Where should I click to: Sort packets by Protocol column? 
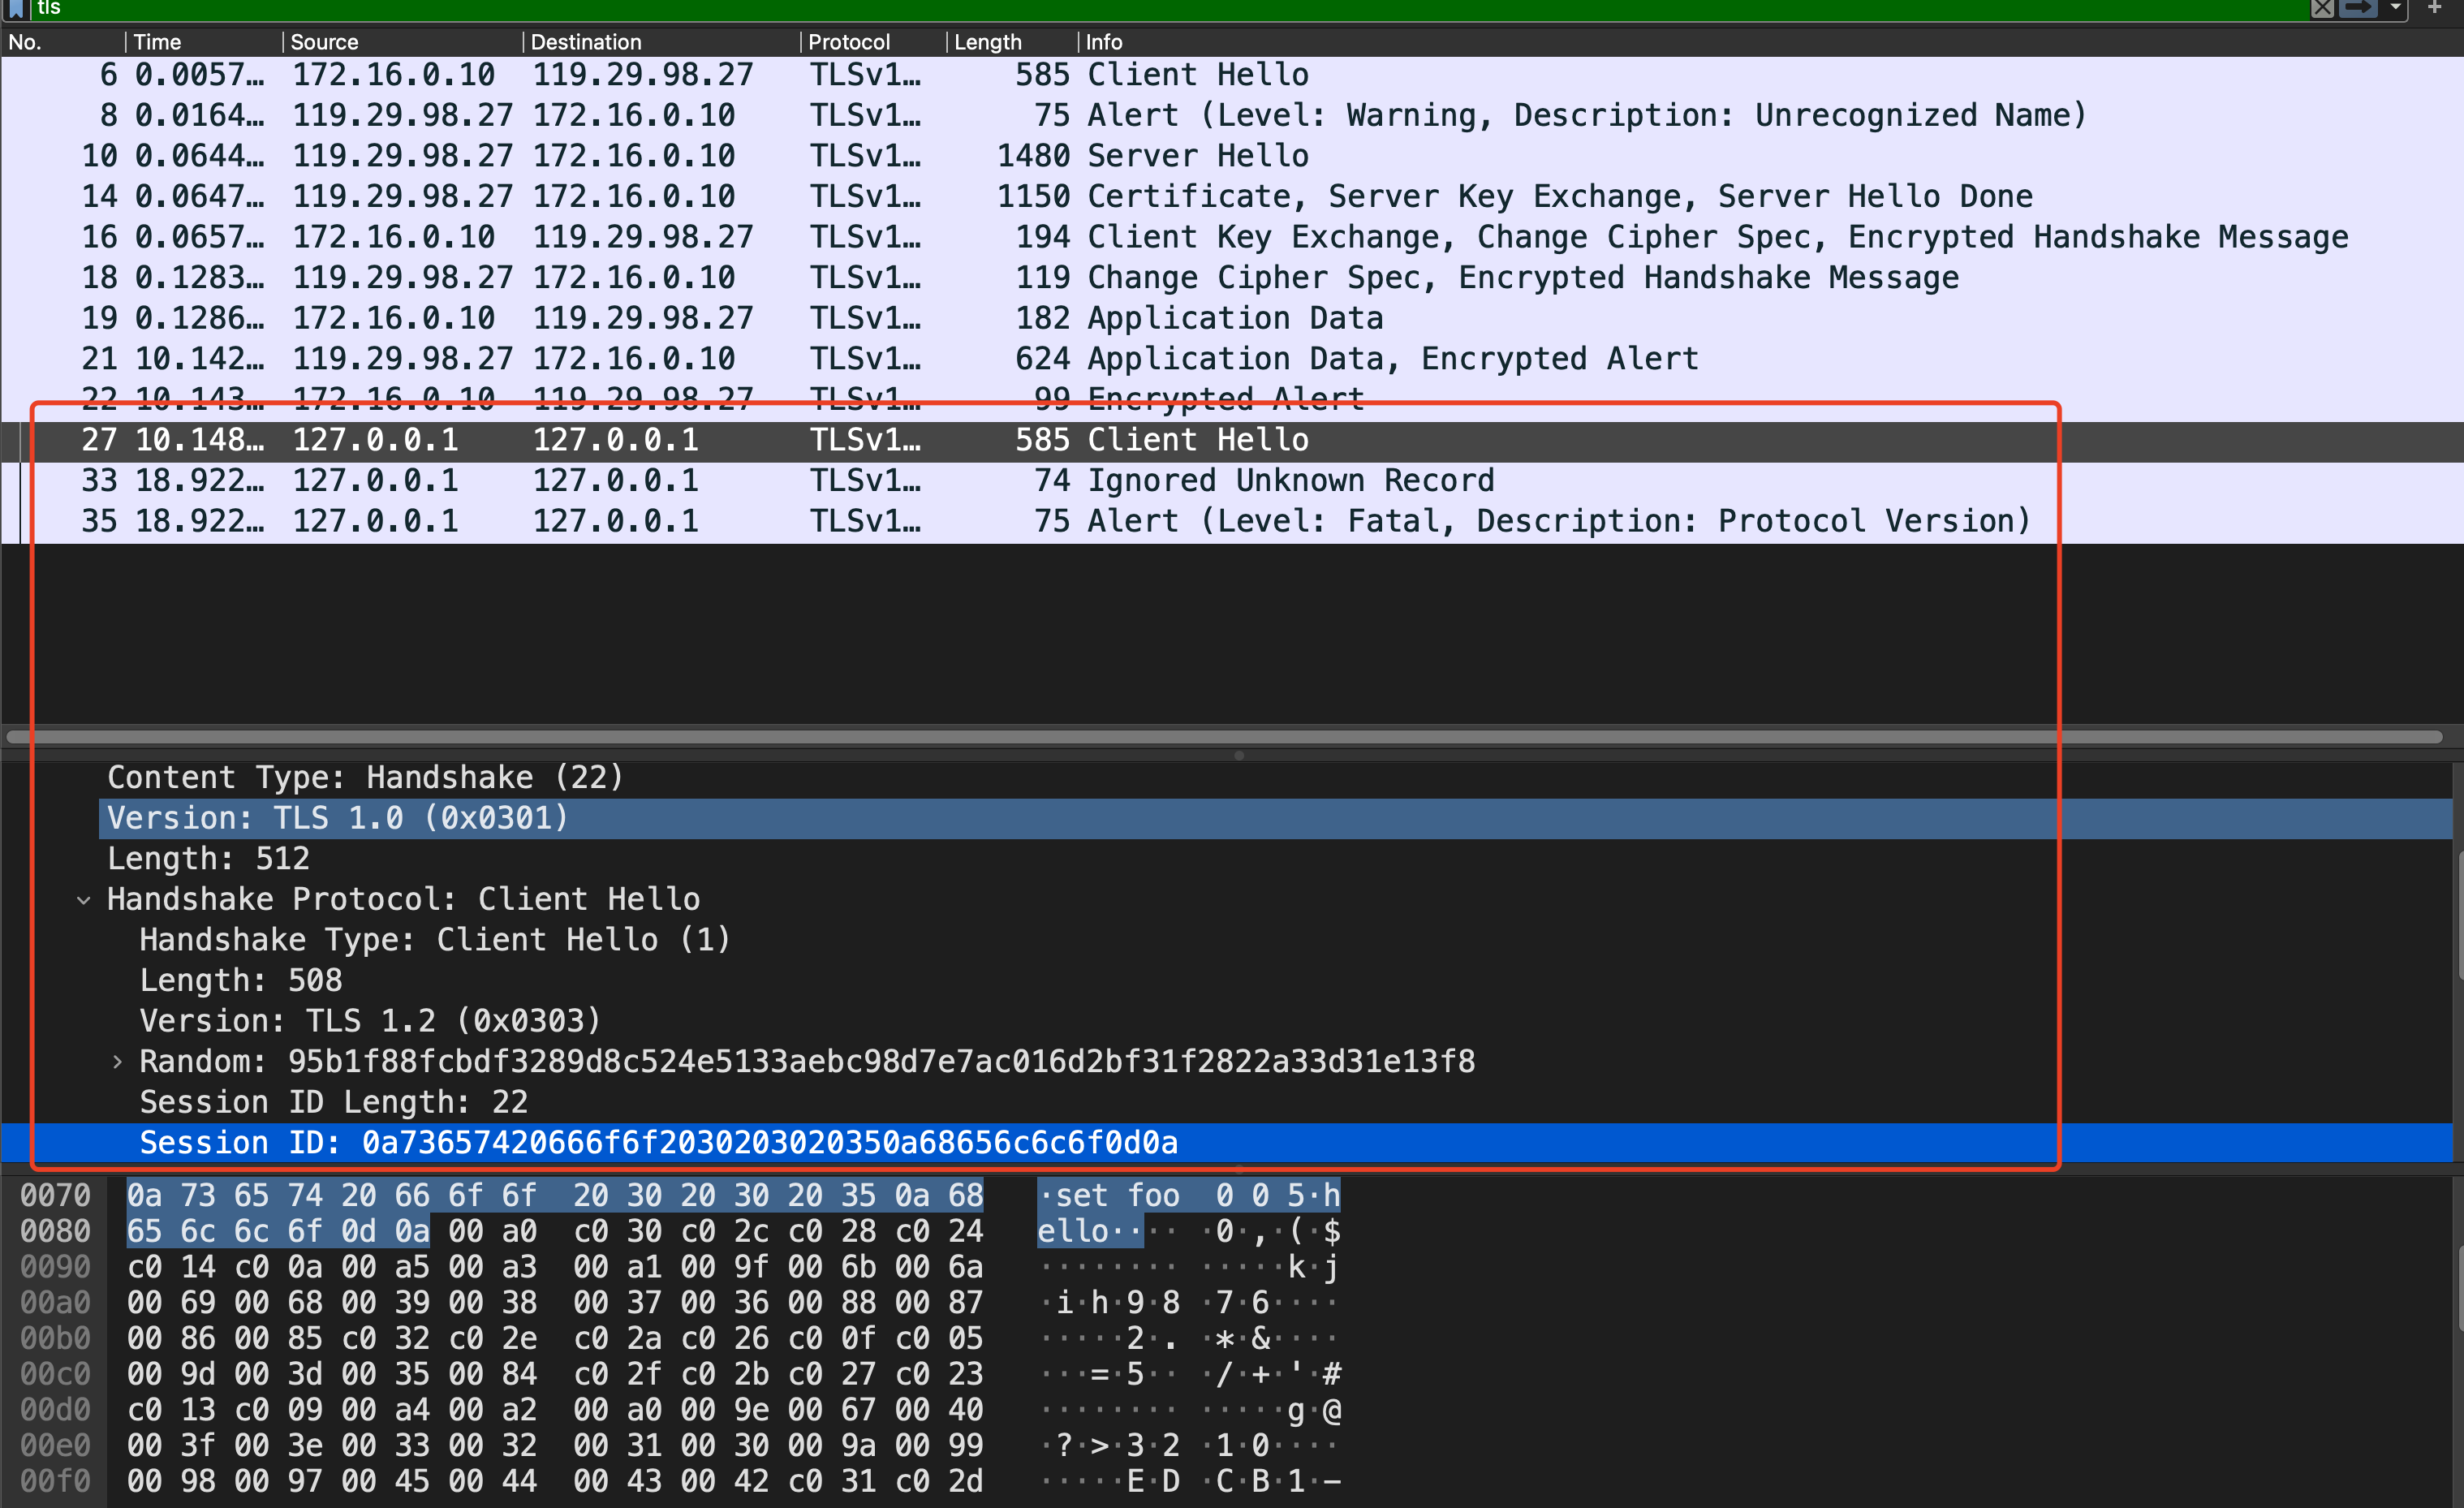pos(874,42)
